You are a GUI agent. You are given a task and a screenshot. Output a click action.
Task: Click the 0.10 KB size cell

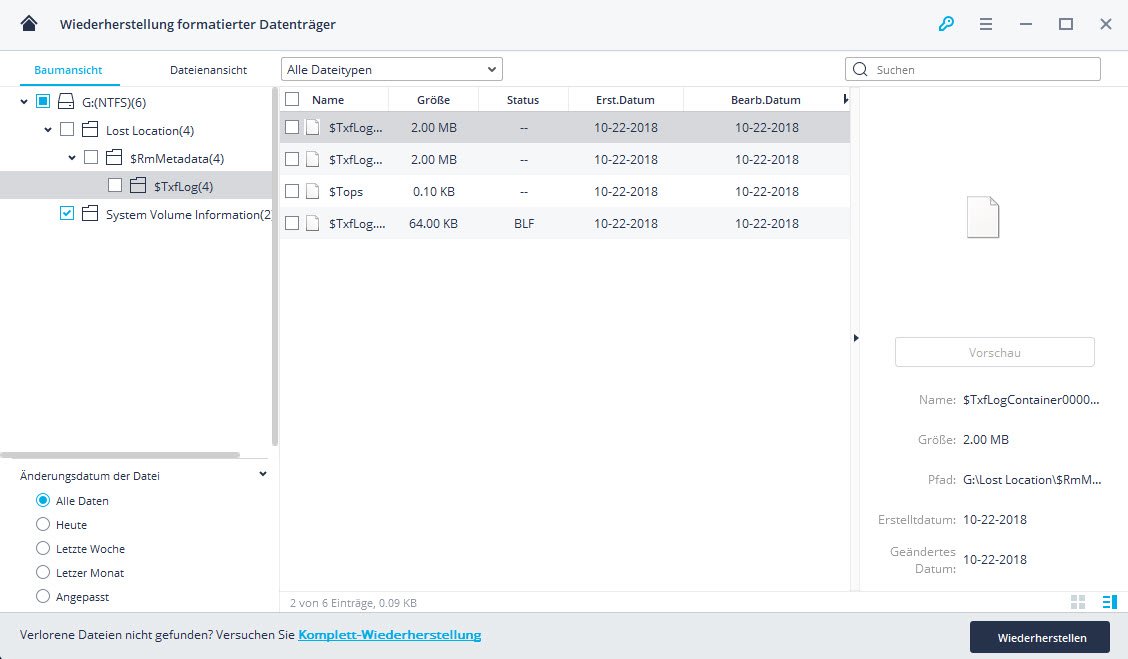[x=433, y=191]
